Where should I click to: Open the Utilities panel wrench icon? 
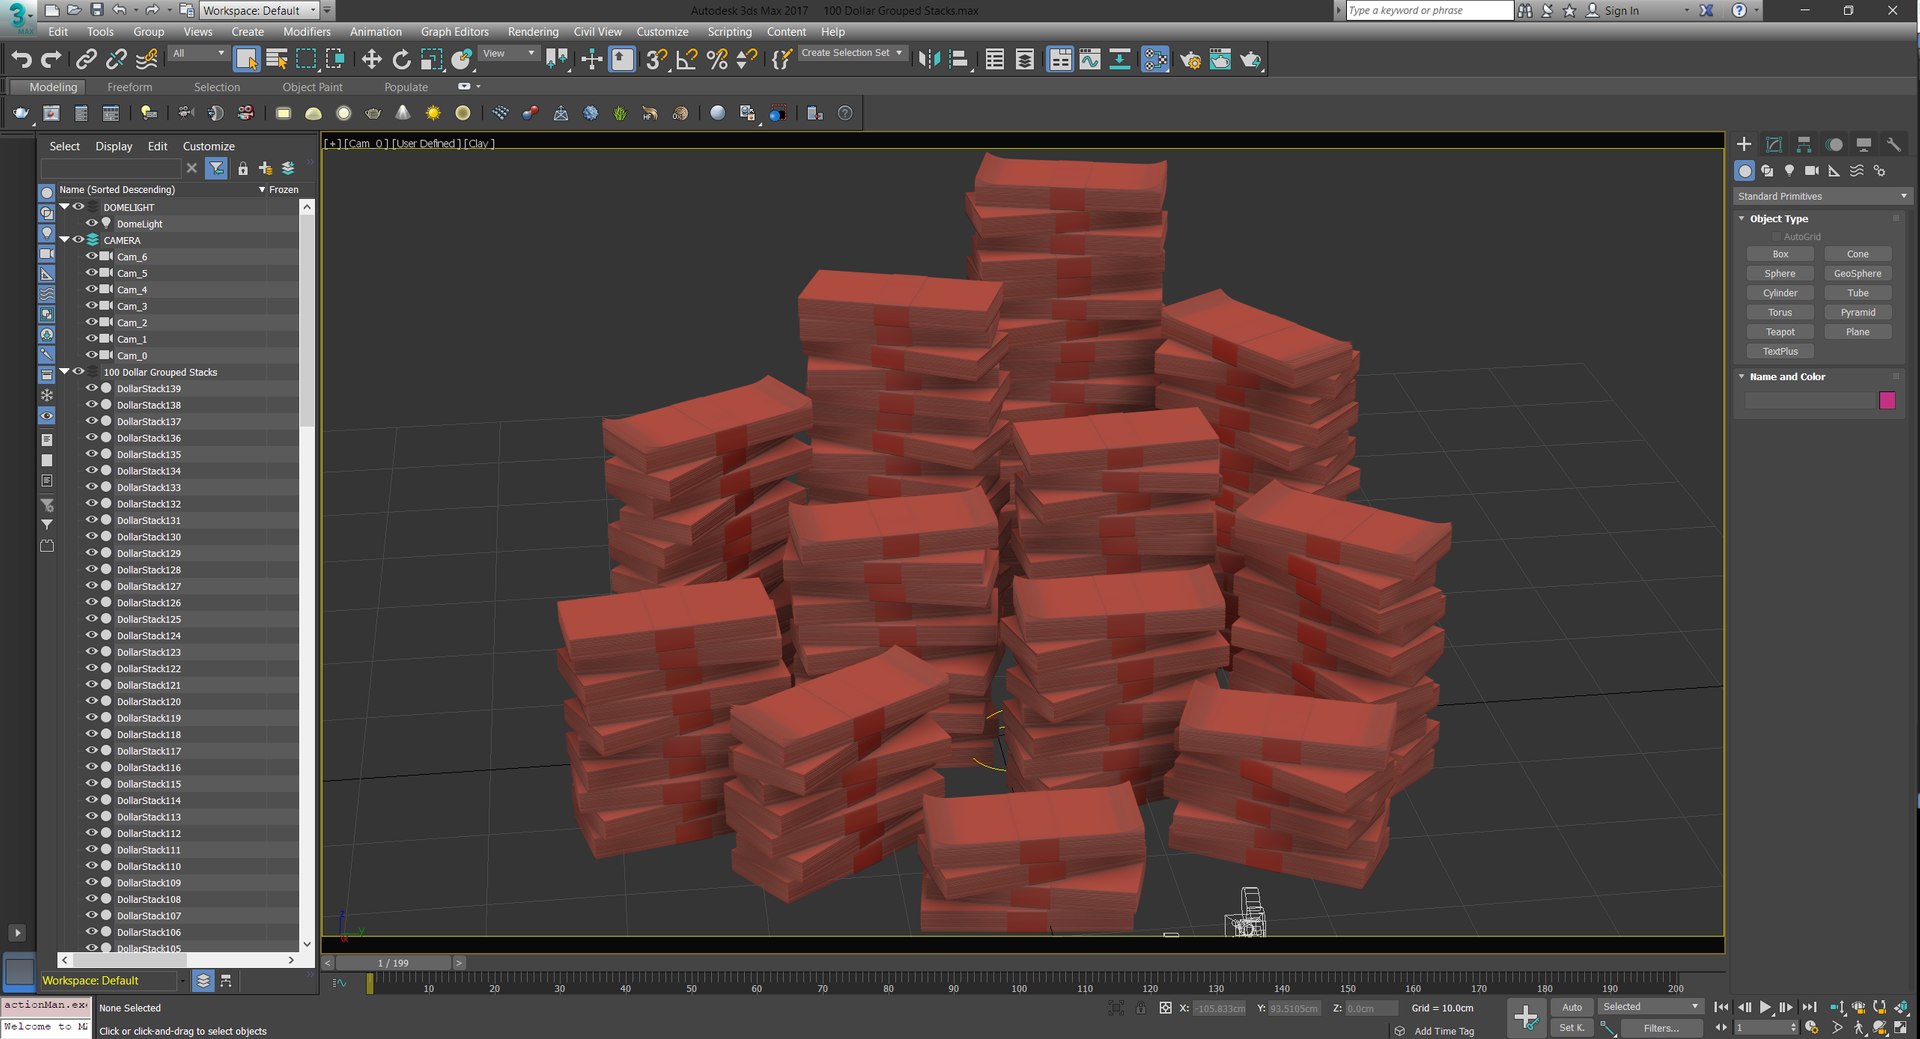coord(1893,144)
